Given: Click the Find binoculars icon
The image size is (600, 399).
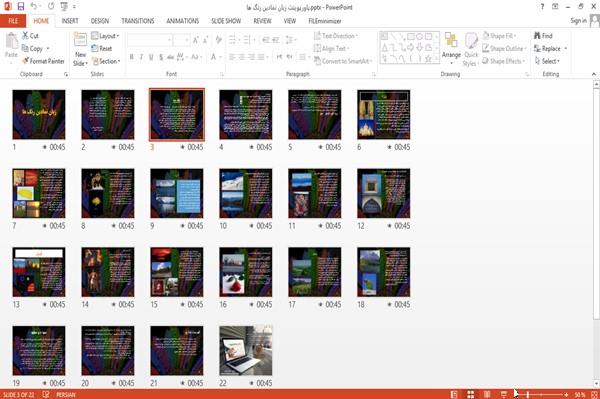Looking at the screenshot, I should [x=537, y=36].
